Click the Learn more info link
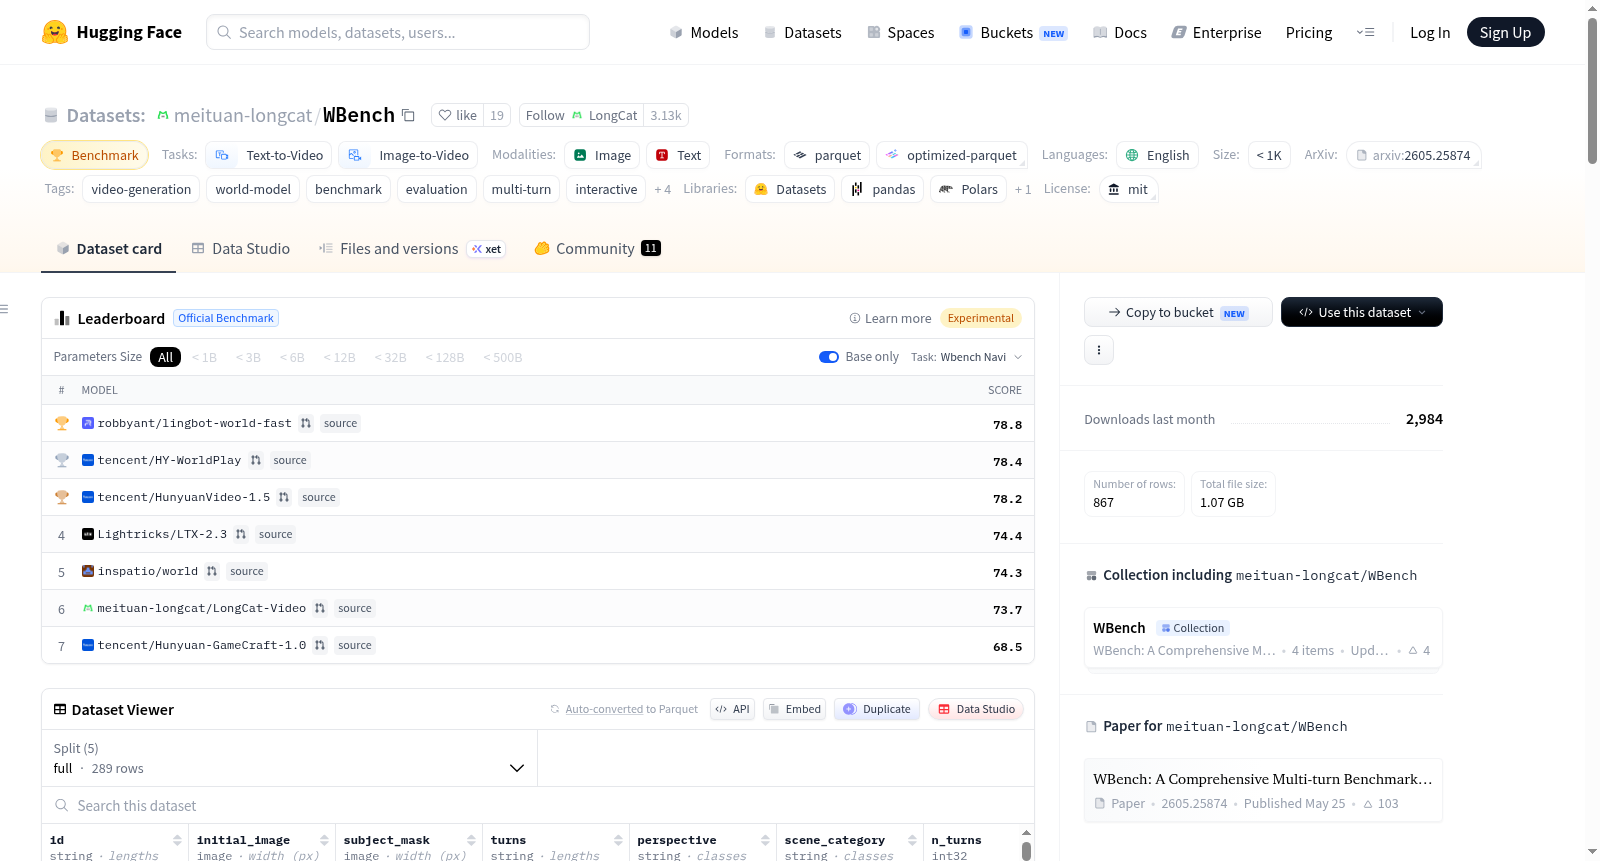Screen dimensions: 1600x861 click(x=890, y=318)
